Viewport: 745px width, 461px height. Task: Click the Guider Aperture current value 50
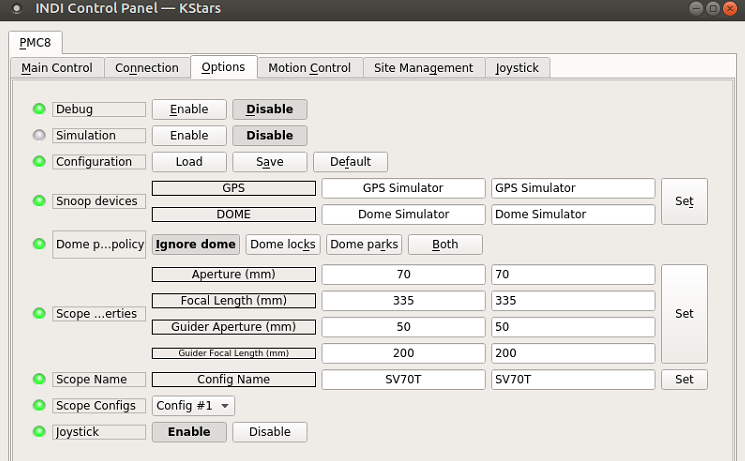pyautogui.click(x=403, y=327)
